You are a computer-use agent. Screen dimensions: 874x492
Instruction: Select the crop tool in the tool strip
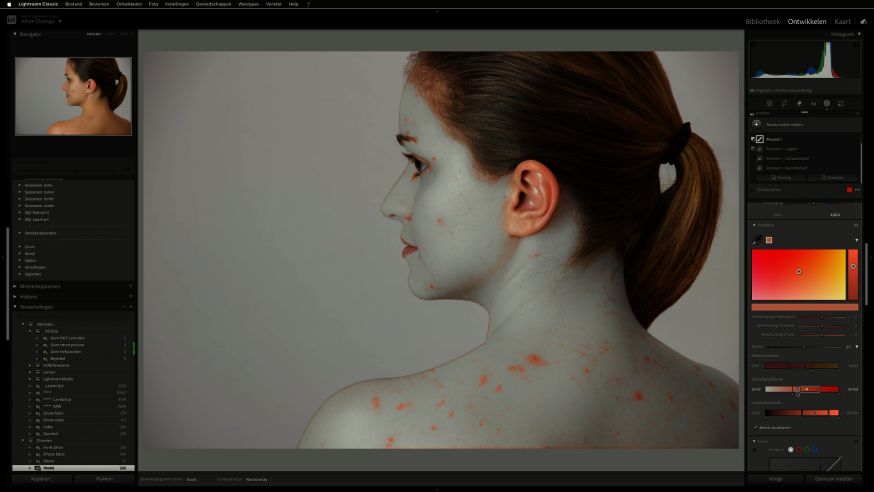784,103
